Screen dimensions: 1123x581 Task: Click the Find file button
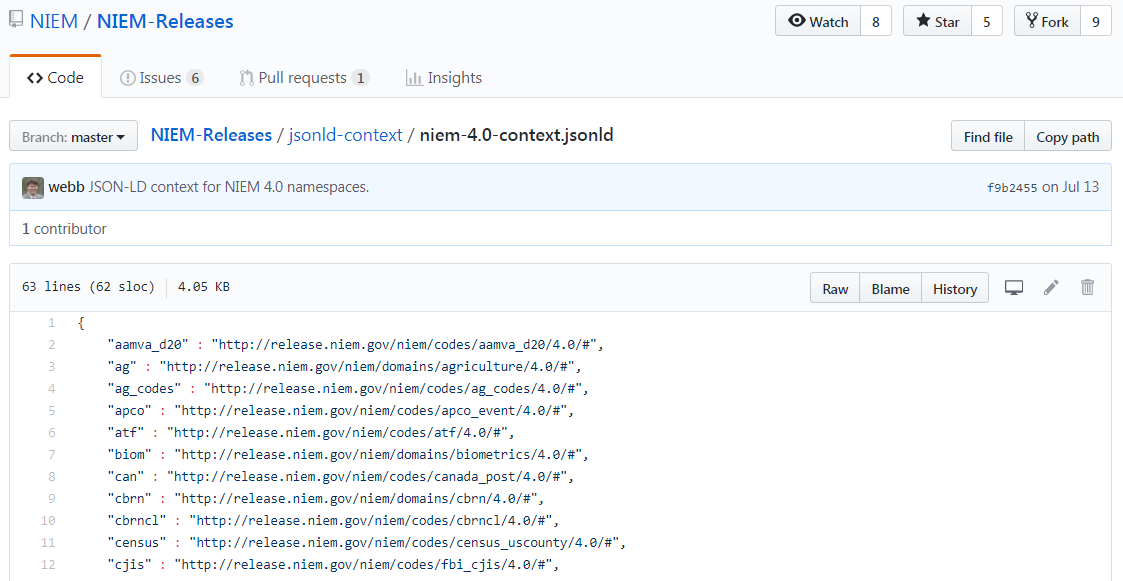click(987, 137)
